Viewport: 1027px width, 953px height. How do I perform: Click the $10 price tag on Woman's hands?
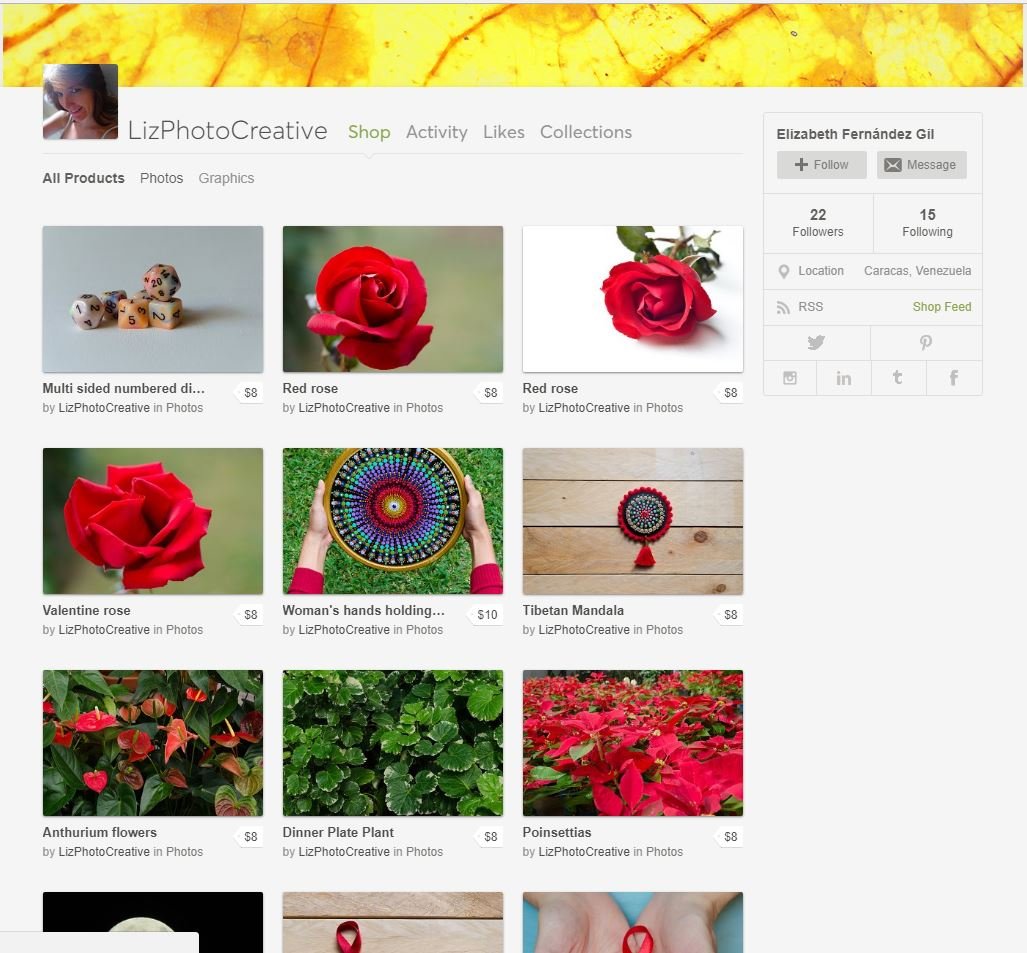pyautogui.click(x=487, y=614)
